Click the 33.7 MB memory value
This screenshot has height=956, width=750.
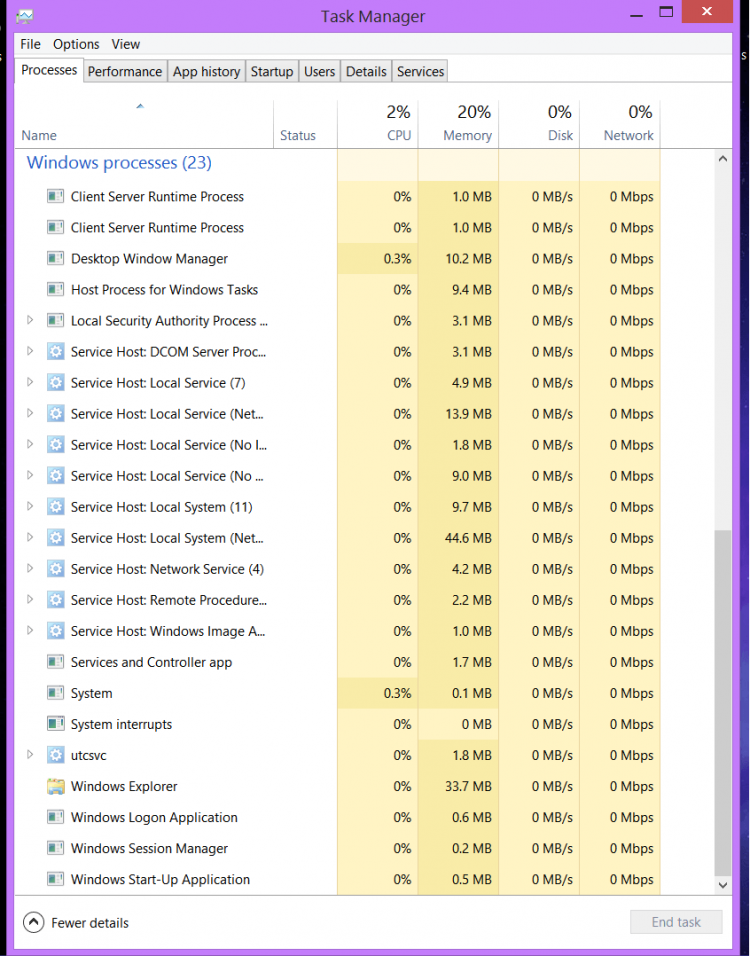click(468, 787)
